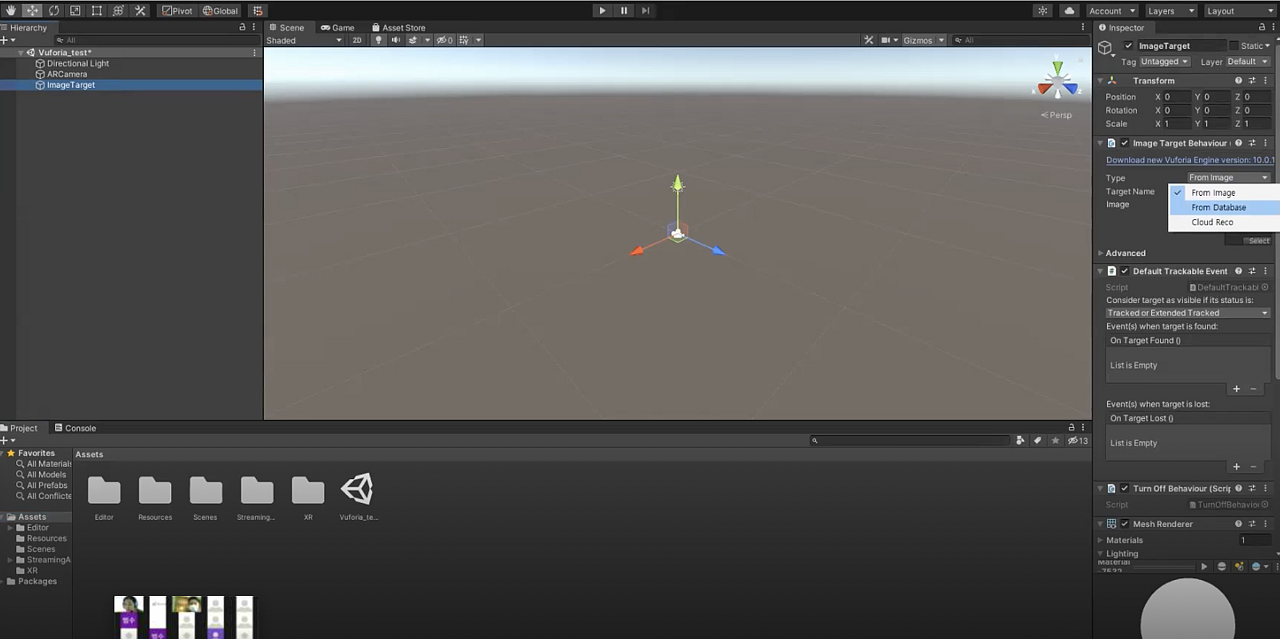Lock the Hierarchy panel
The image size is (1280, 639).
click(242, 28)
